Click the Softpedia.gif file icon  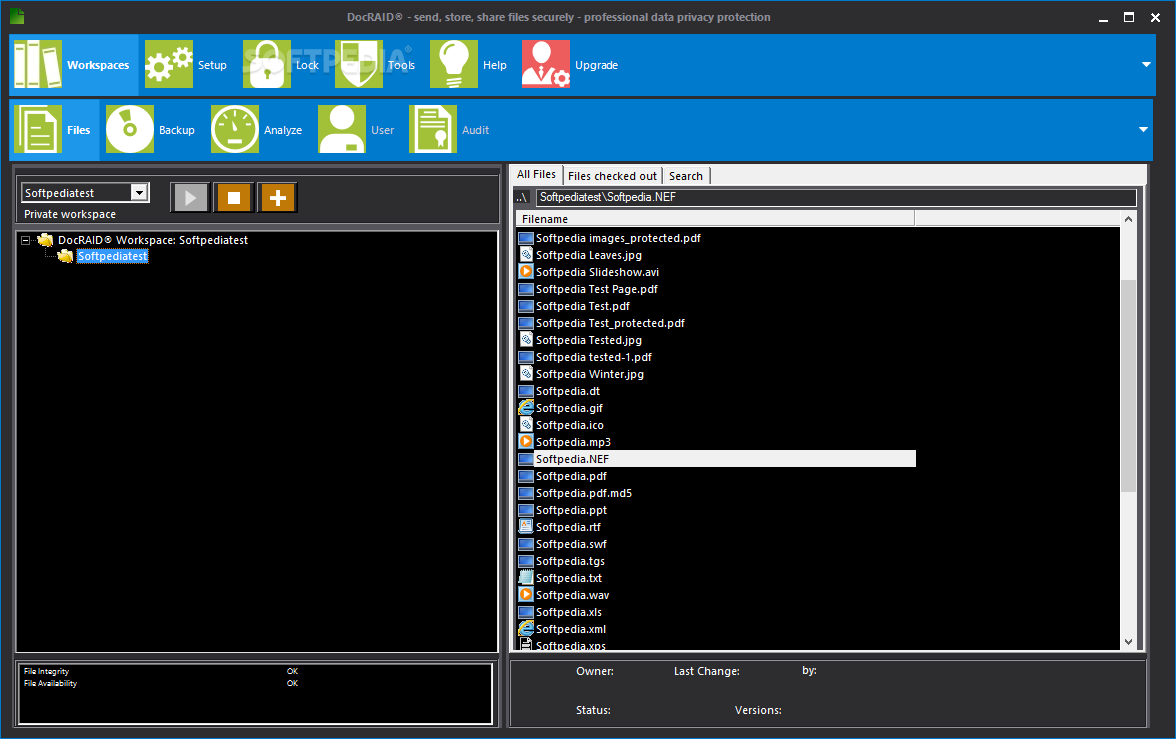pos(526,407)
